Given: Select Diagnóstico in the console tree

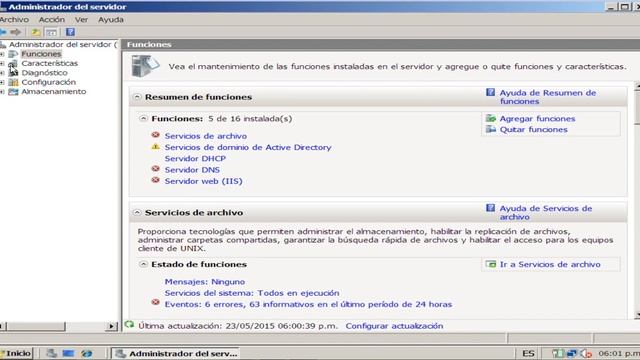Looking at the screenshot, I should (44, 73).
